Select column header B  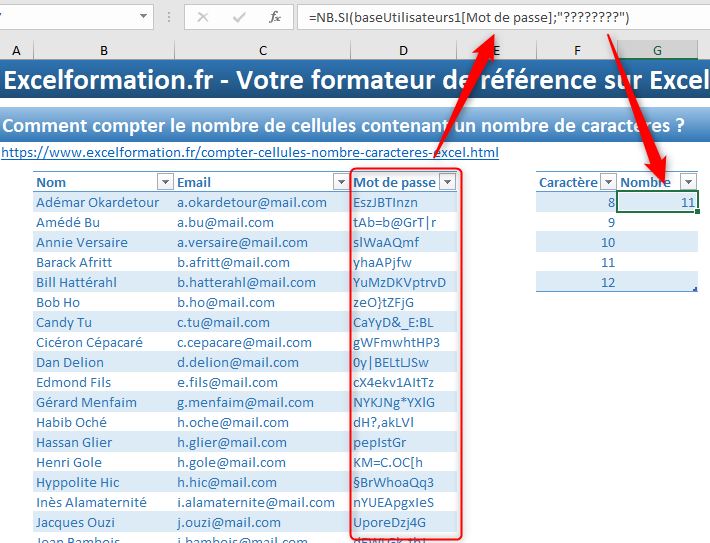coord(104,50)
